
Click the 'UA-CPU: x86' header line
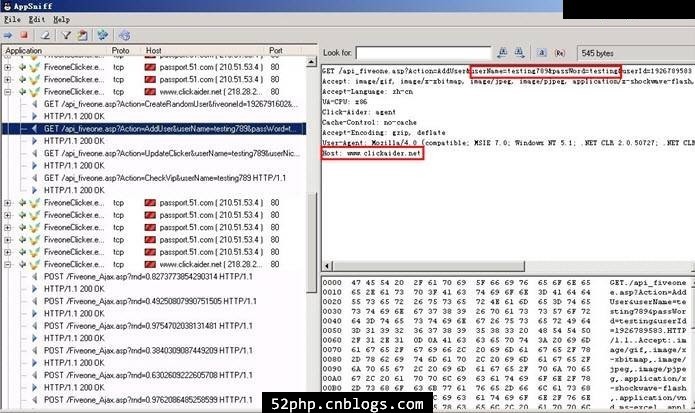point(344,102)
